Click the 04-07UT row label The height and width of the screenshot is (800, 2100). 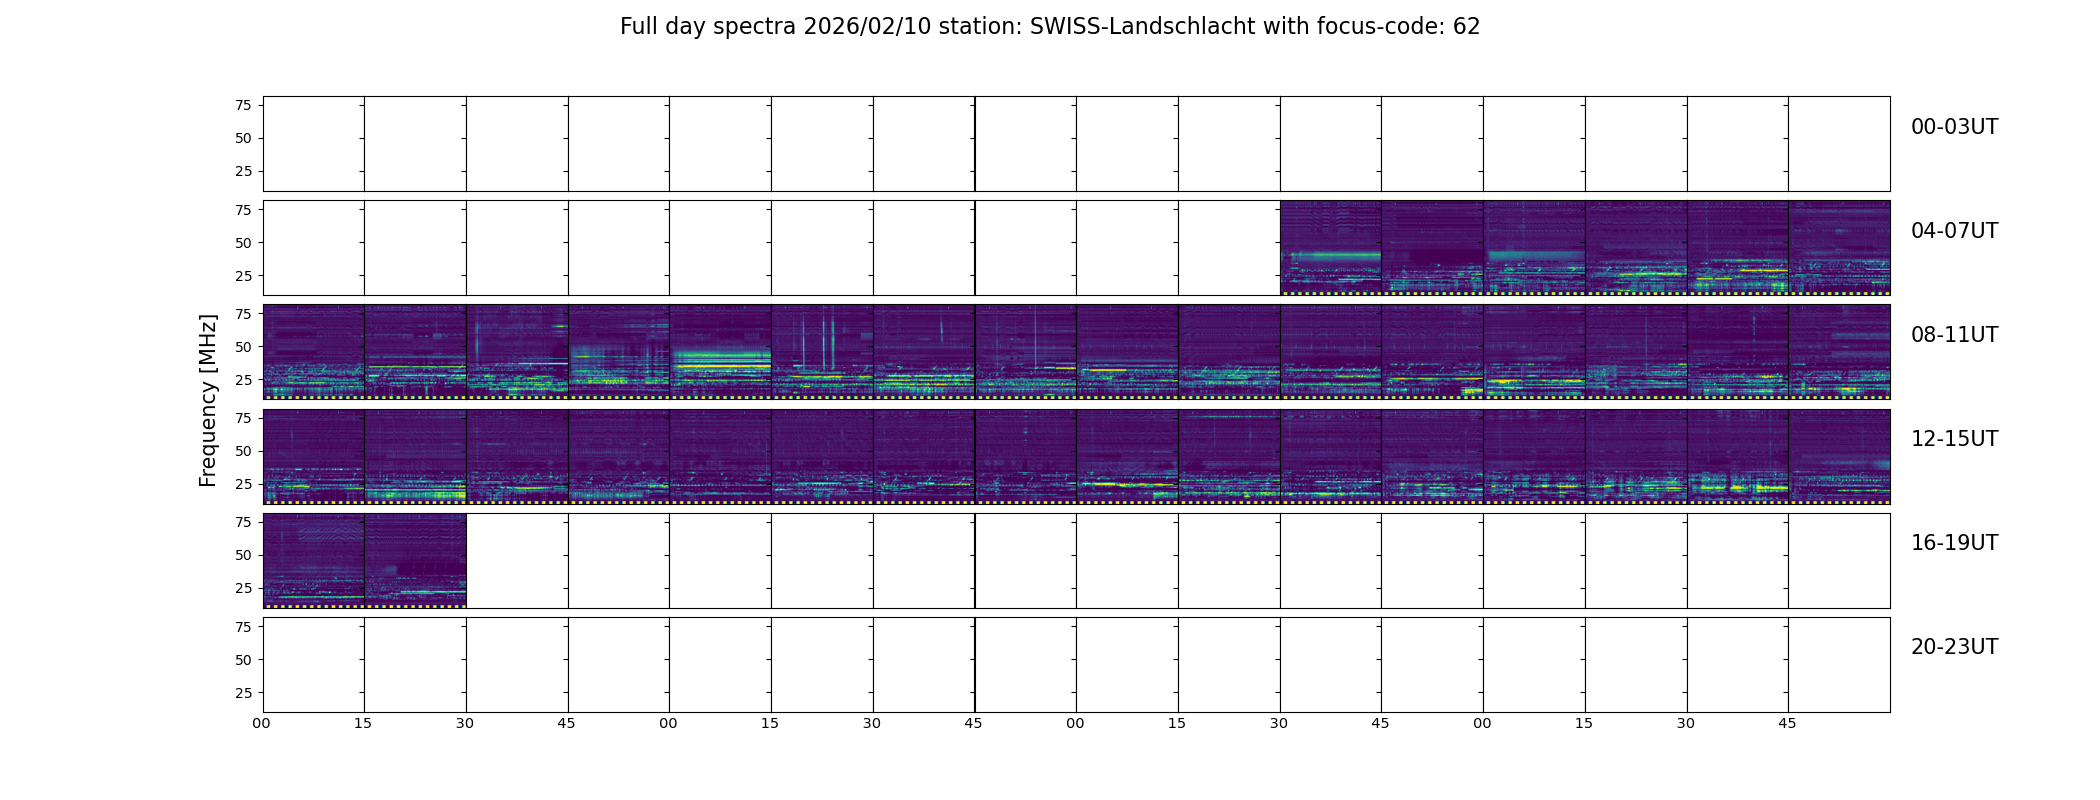[x=1954, y=231]
